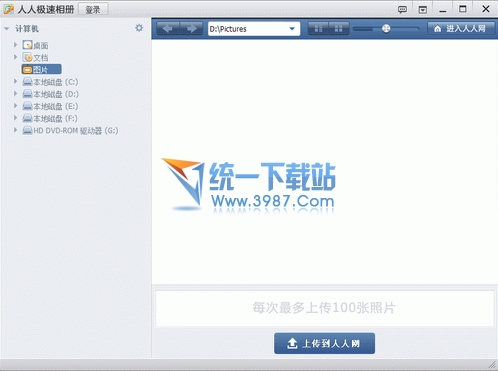498x371 pixels.
Task: Click the drive icon for 本地磁盘 (C:)
Action: click(x=27, y=82)
